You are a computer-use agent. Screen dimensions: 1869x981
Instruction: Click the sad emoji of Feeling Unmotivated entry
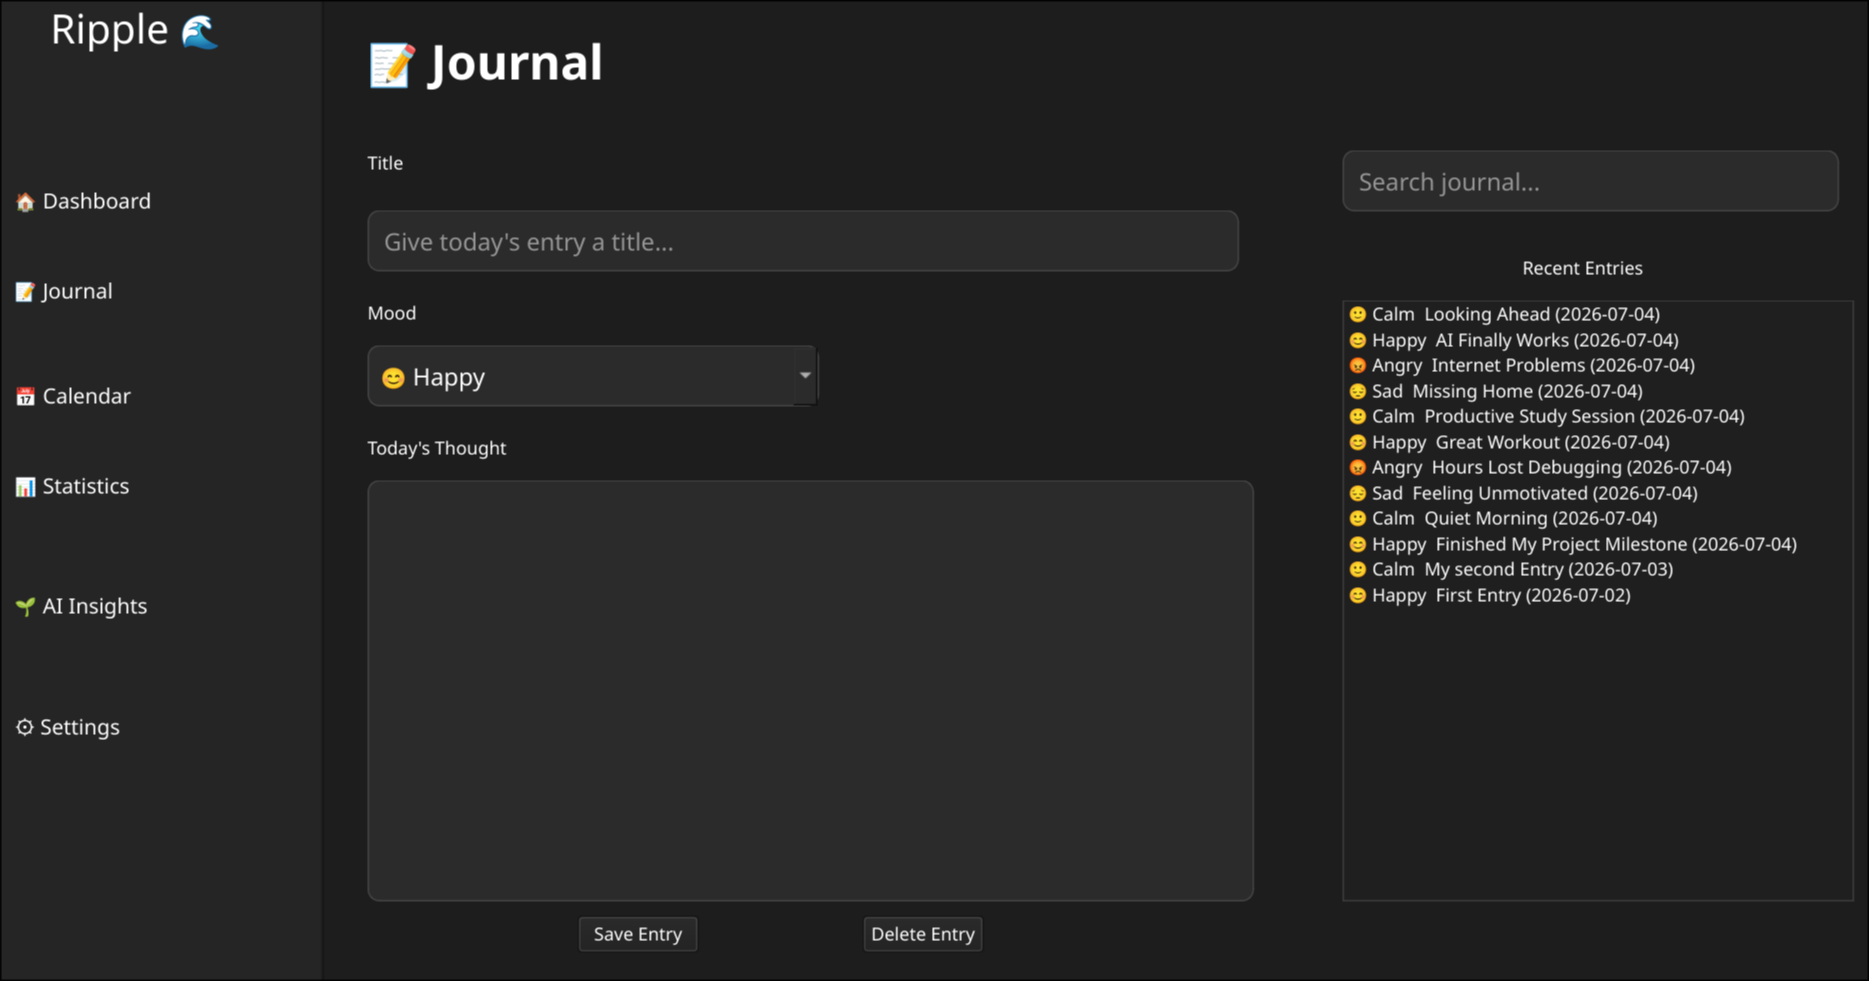pyautogui.click(x=1357, y=494)
